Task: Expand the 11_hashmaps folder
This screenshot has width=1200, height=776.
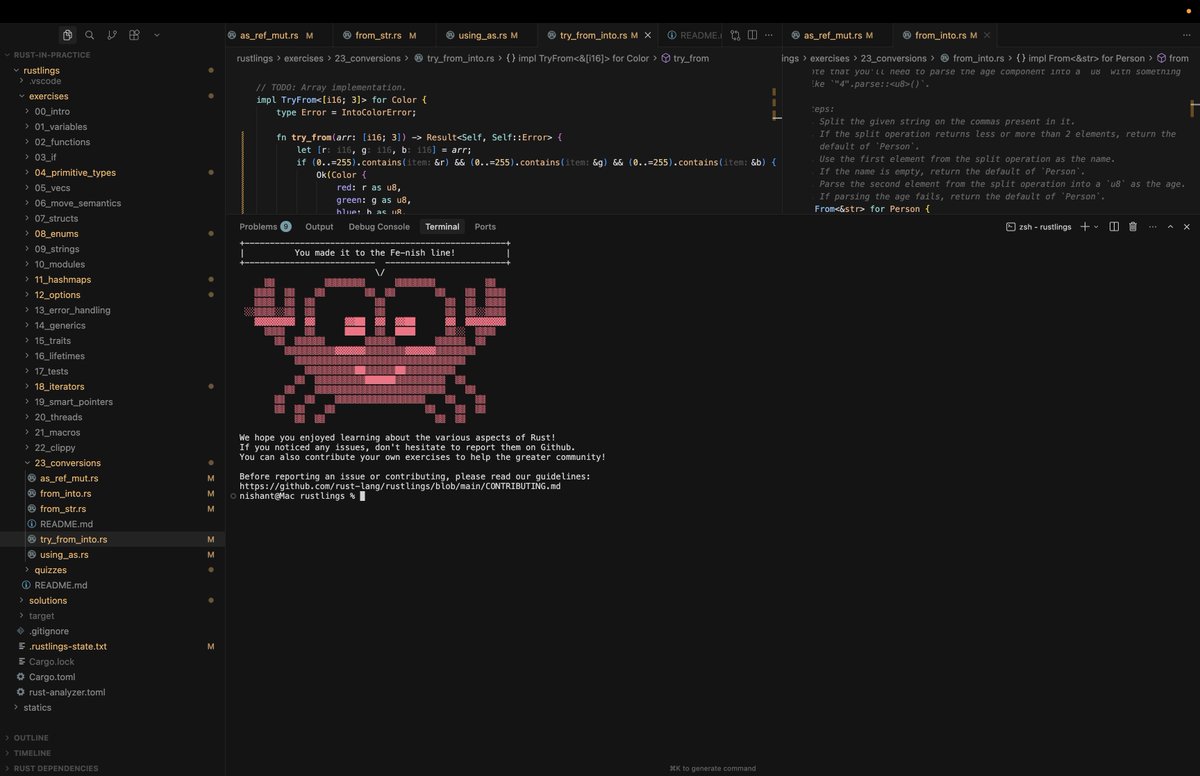Action: (62, 280)
